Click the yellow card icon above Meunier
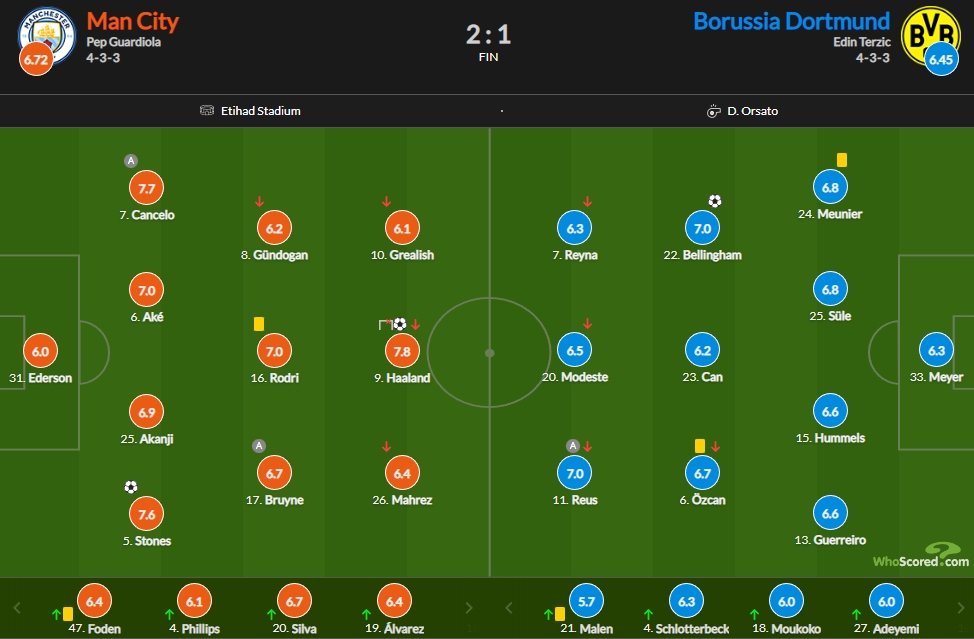Screen dimensions: 974x639 coord(842,160)
